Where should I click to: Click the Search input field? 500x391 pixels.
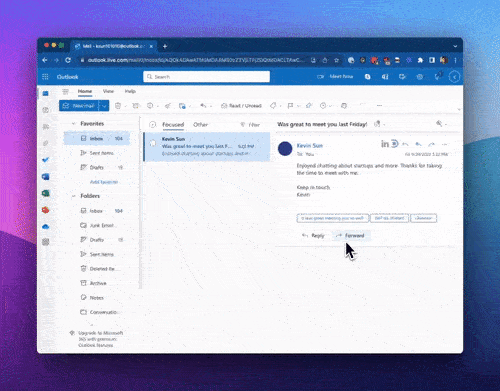(x=207, y=77)
